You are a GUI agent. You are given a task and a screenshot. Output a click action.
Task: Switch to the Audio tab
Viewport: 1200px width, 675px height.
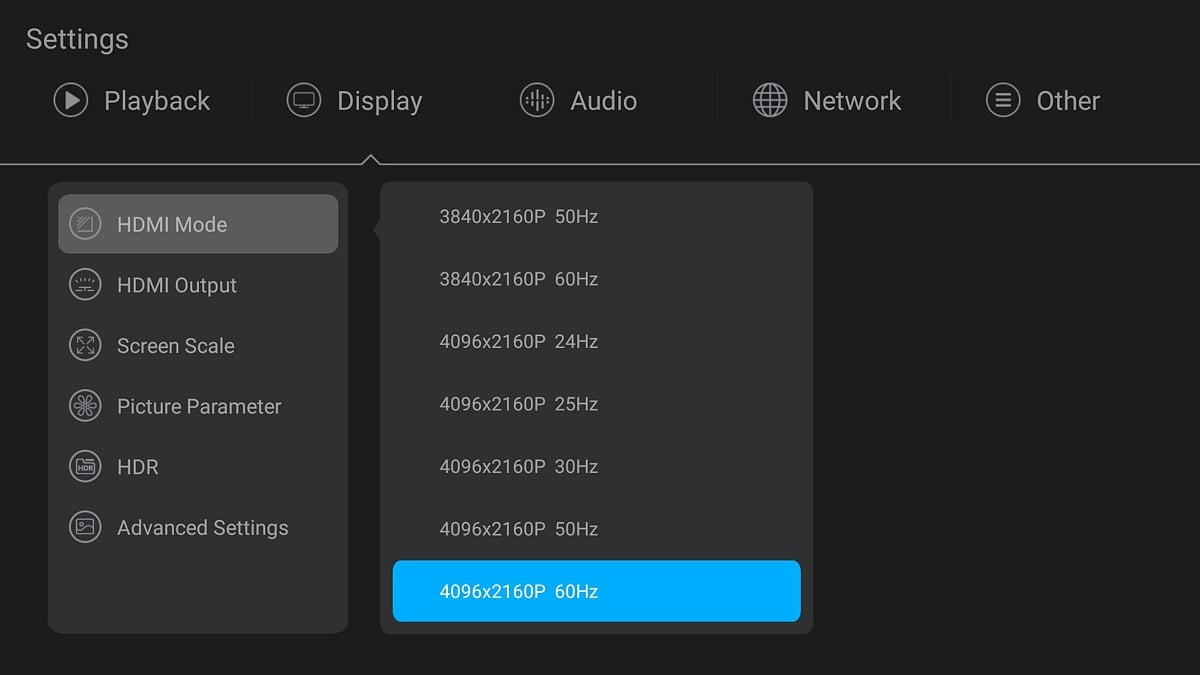coord(602,101)
